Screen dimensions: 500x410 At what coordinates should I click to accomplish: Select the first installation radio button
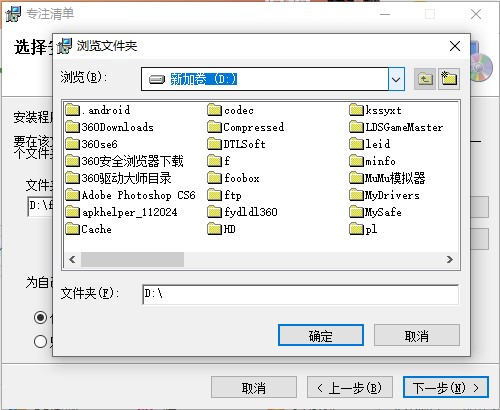(x=40, y=317)
